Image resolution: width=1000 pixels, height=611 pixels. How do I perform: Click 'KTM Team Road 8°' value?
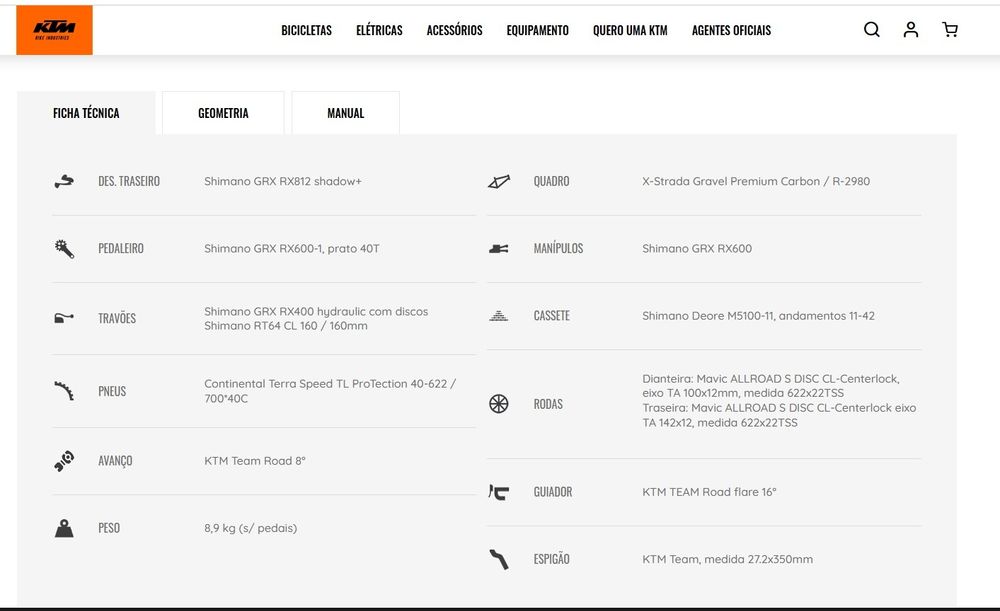(254, 460)
